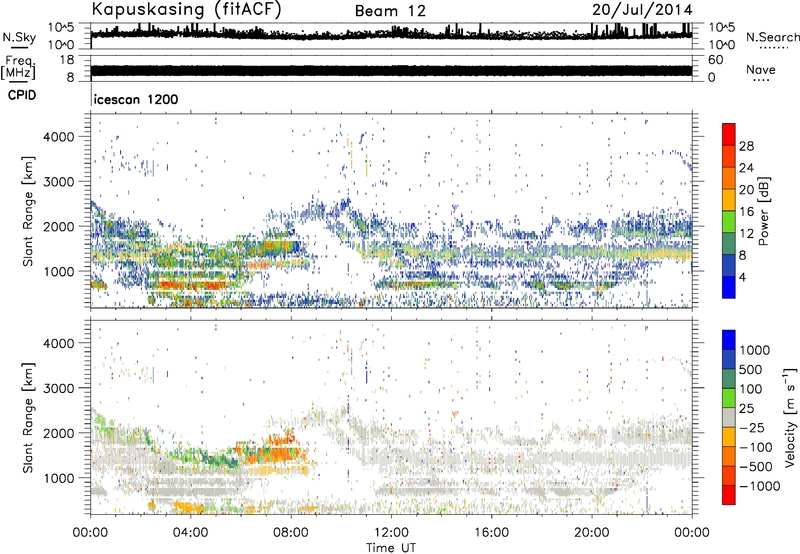Screen dimensions: 800x554
Task: Click the '12:00' time tick label
Action: coord(391,533)
